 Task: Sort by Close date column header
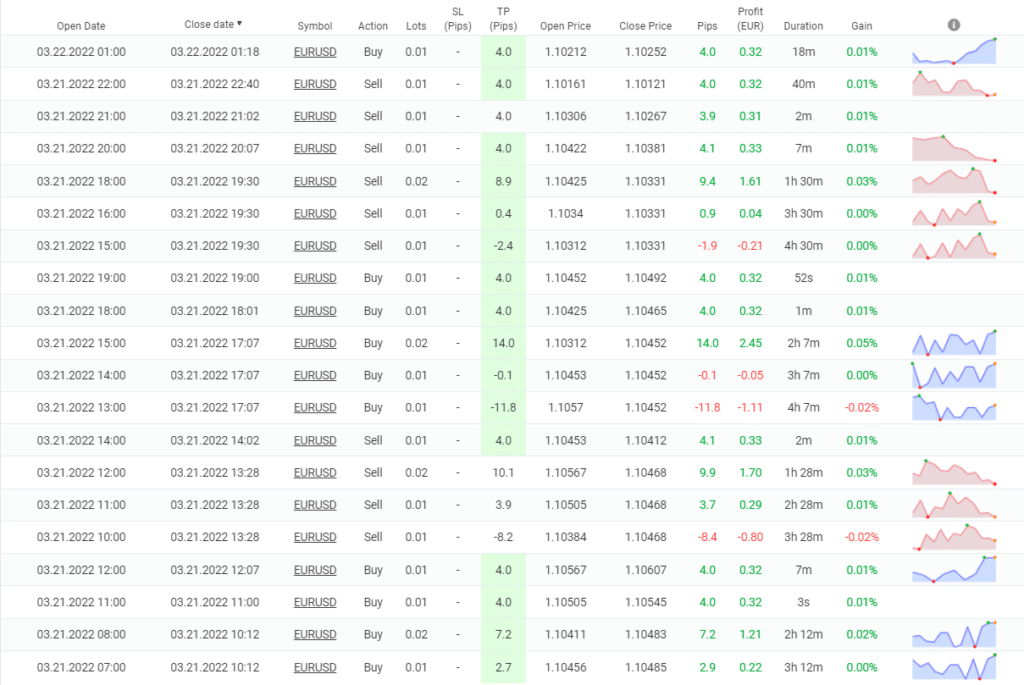point(213,24)
